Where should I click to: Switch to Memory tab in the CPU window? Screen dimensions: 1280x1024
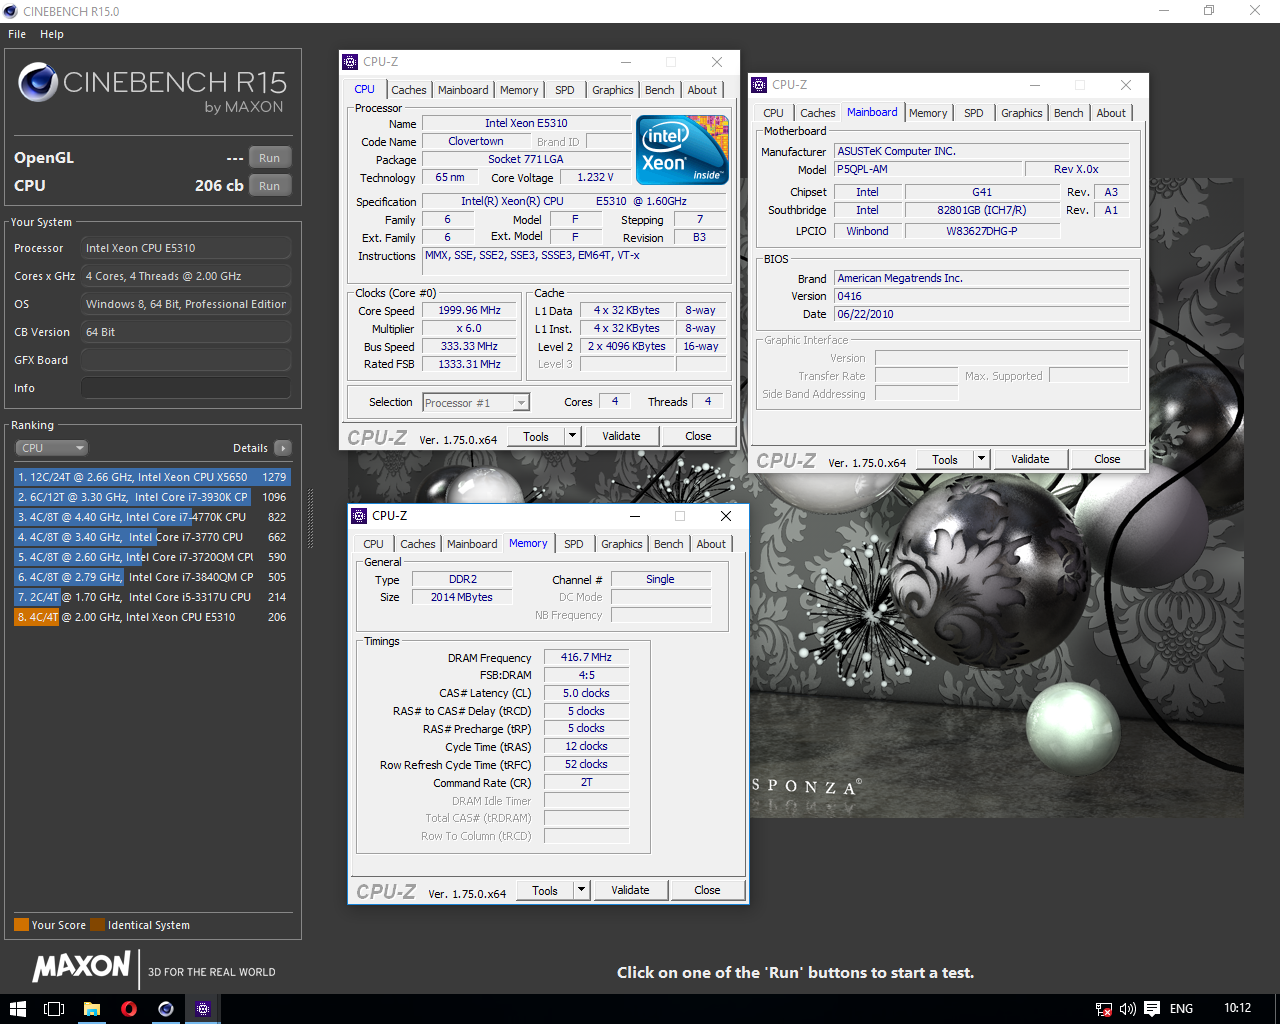[519, 90]
